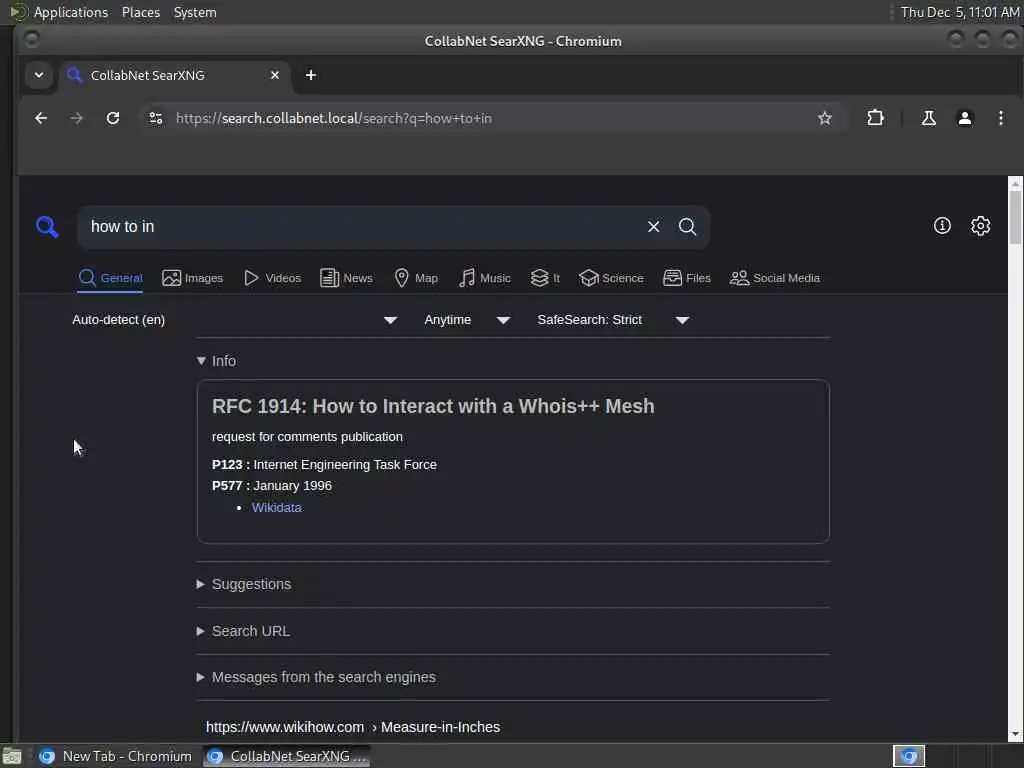Switch to the News category
This screenshot has width=1024, height=768.
tap(346, 278)
